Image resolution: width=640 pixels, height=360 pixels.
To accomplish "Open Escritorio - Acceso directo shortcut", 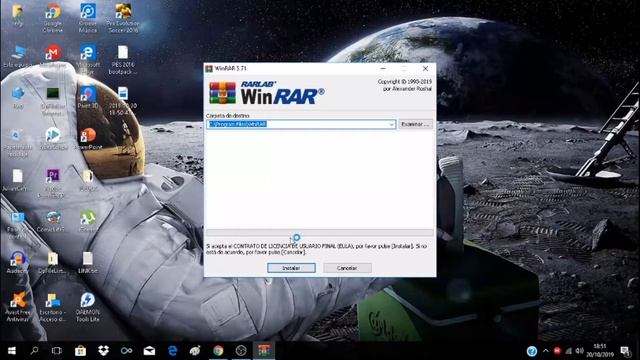I will (x=52, y=307).
